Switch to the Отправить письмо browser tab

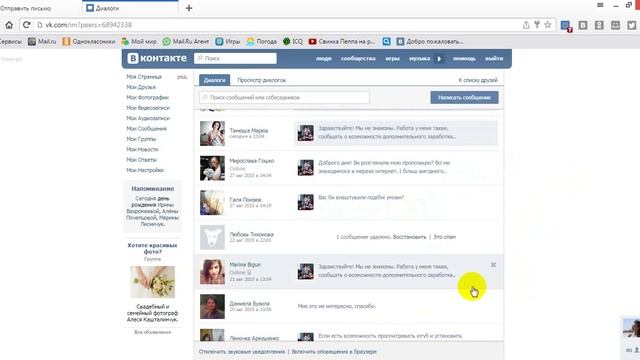[25, 8]
